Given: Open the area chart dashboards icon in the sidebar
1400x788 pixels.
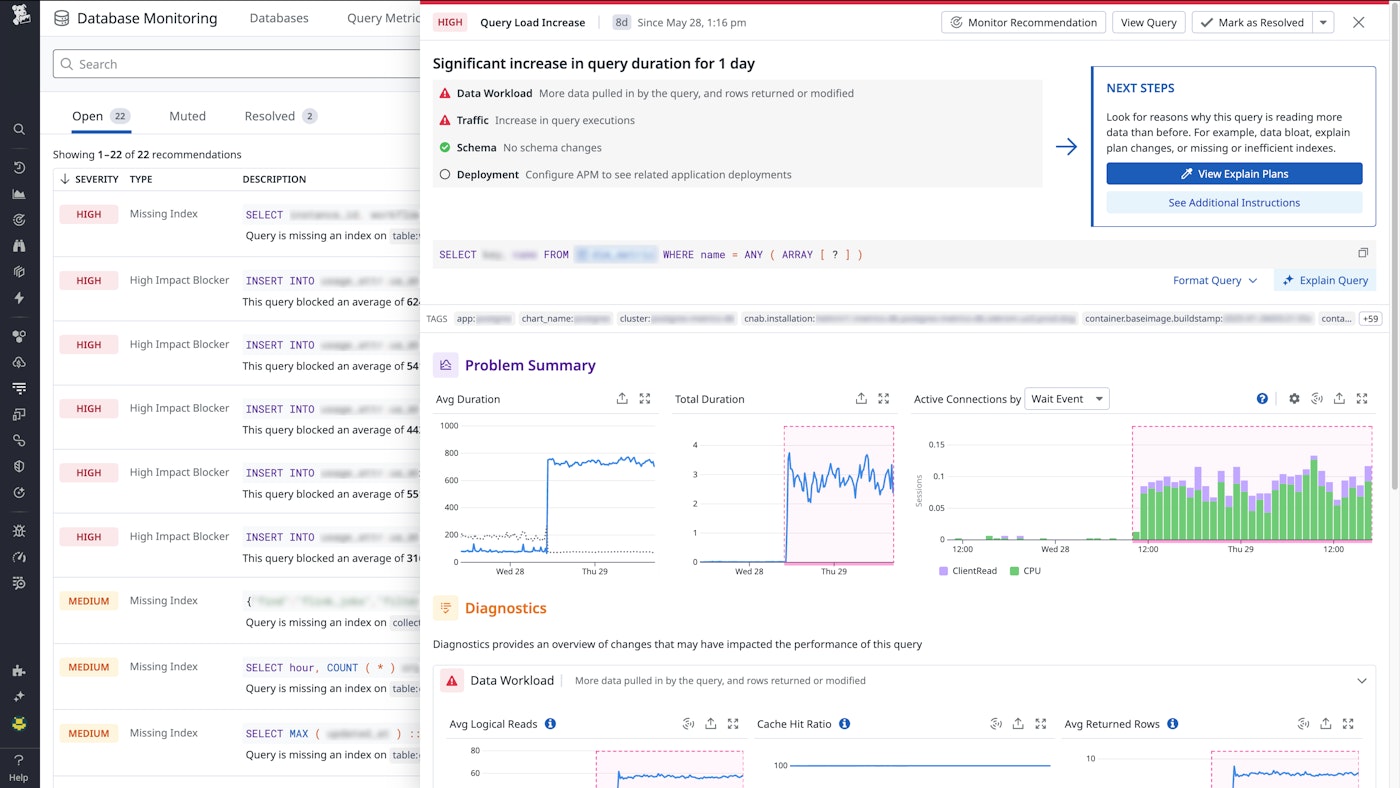Looking at the screenshot, I should click(x=19, y=194).
